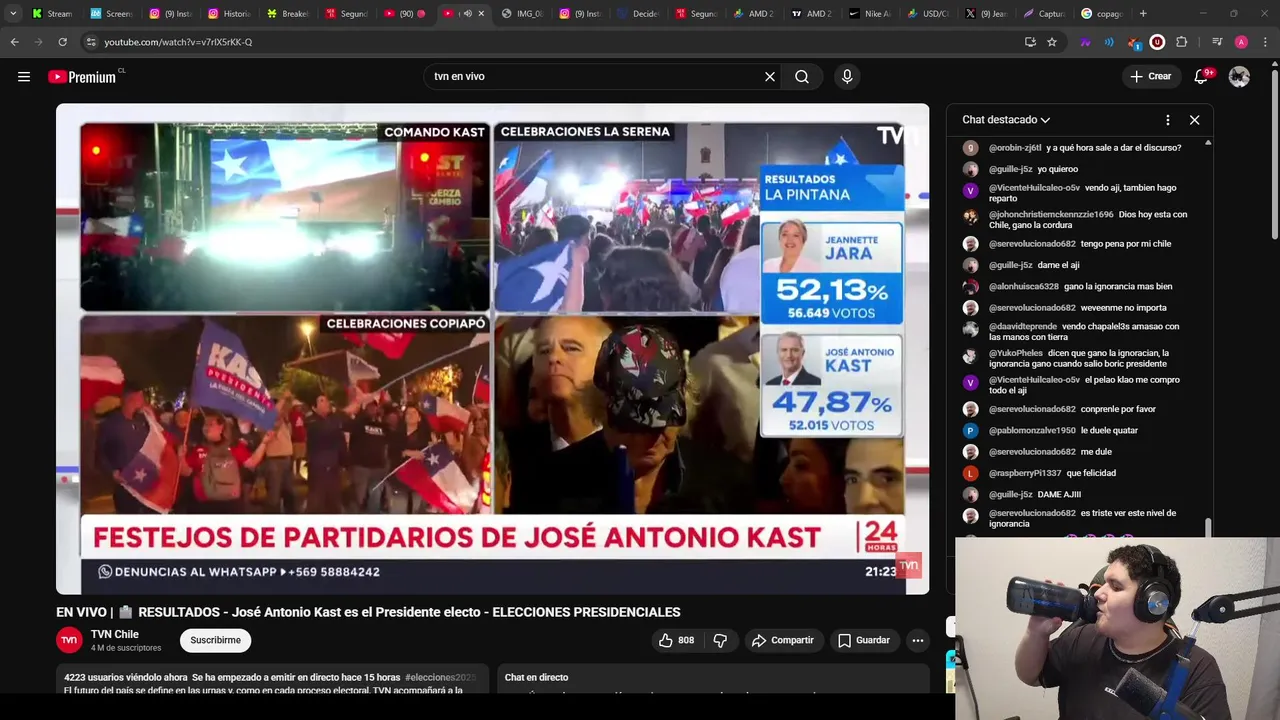Screen dimensions: 1280x720
Task: Open the browser three-dot menu
Action: (1265, 42)
